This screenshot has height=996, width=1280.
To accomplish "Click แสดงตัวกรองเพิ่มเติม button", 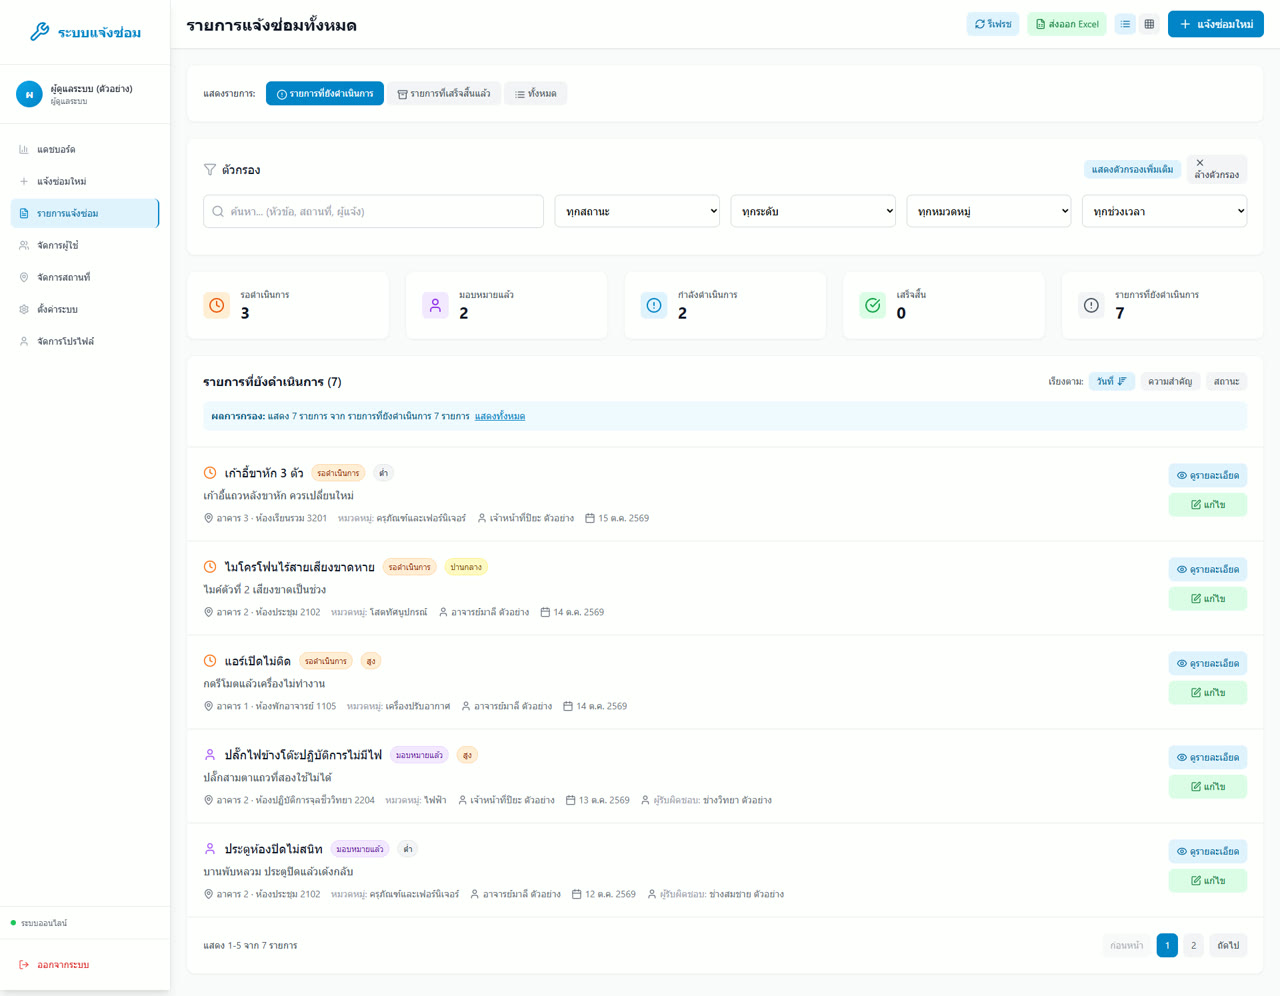I will (1132, 169).
